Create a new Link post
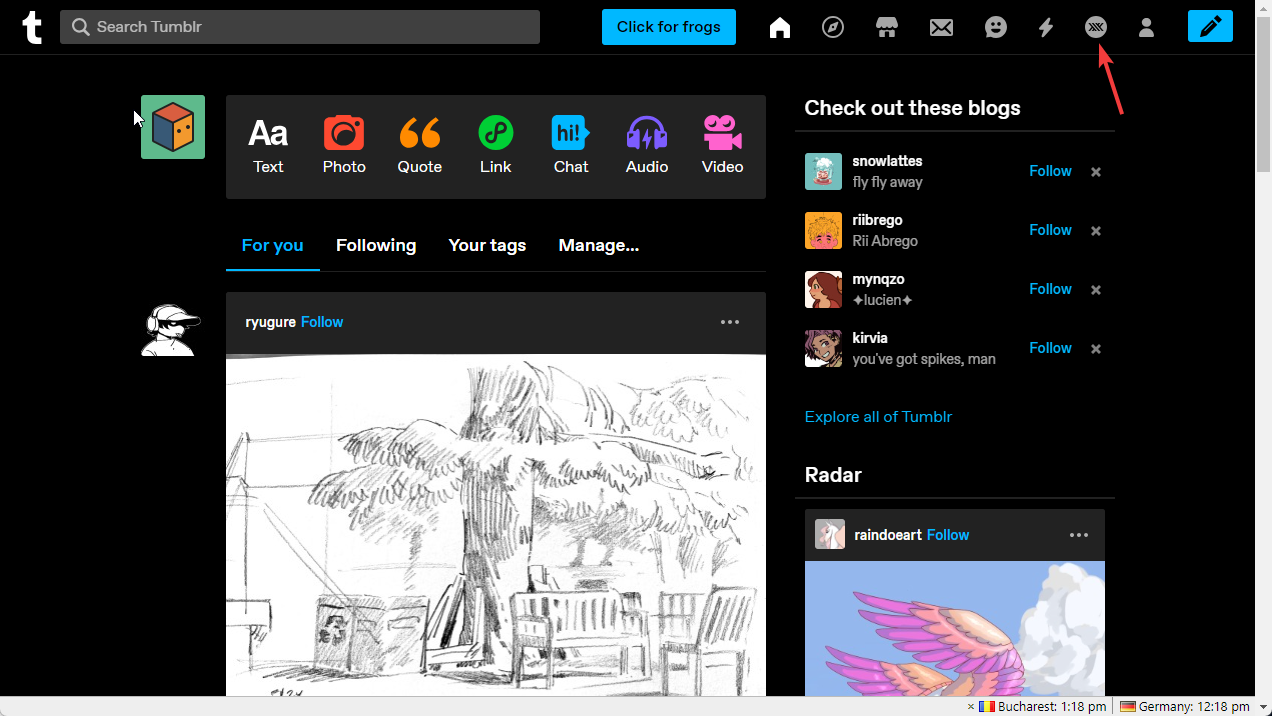1272x716 pixels. pyautogui.click(x=495, y=146)
